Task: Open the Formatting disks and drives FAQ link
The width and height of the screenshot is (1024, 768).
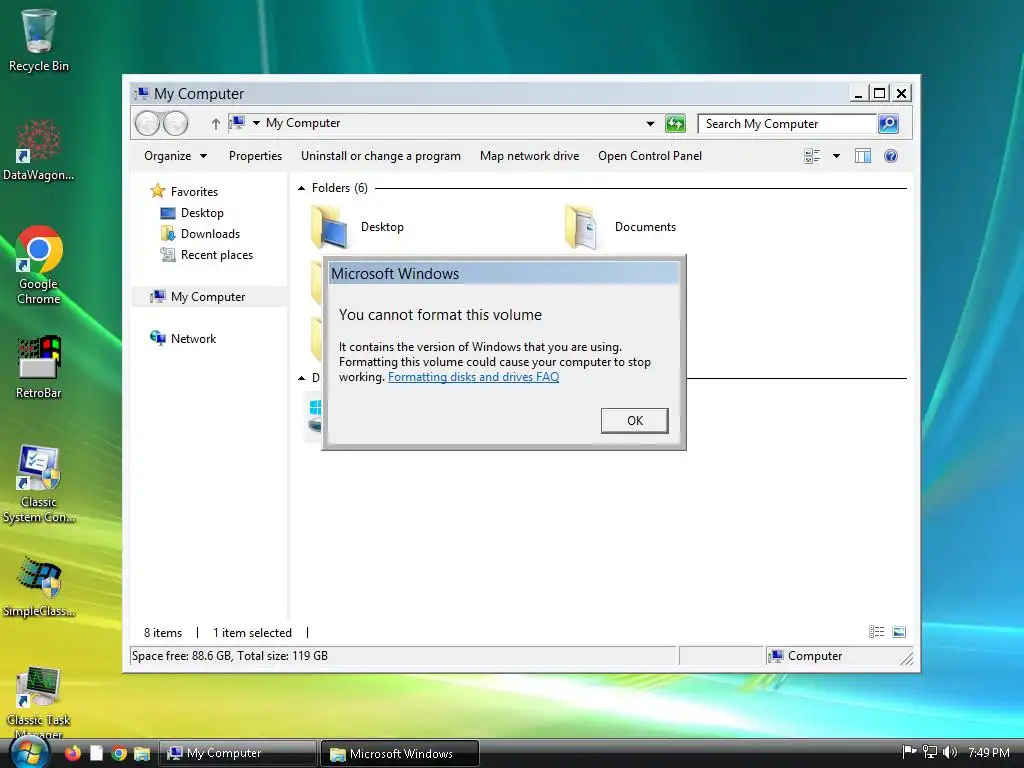Action: click(473, 377)
